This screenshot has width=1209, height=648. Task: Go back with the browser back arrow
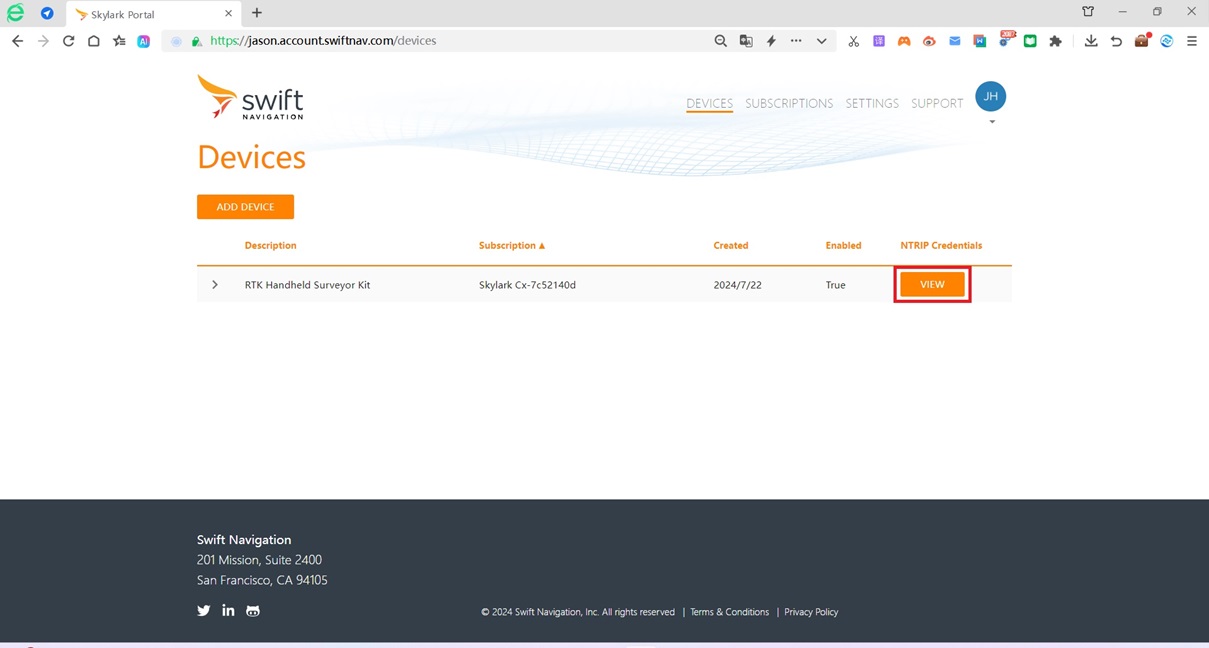[x=17, y=41]
